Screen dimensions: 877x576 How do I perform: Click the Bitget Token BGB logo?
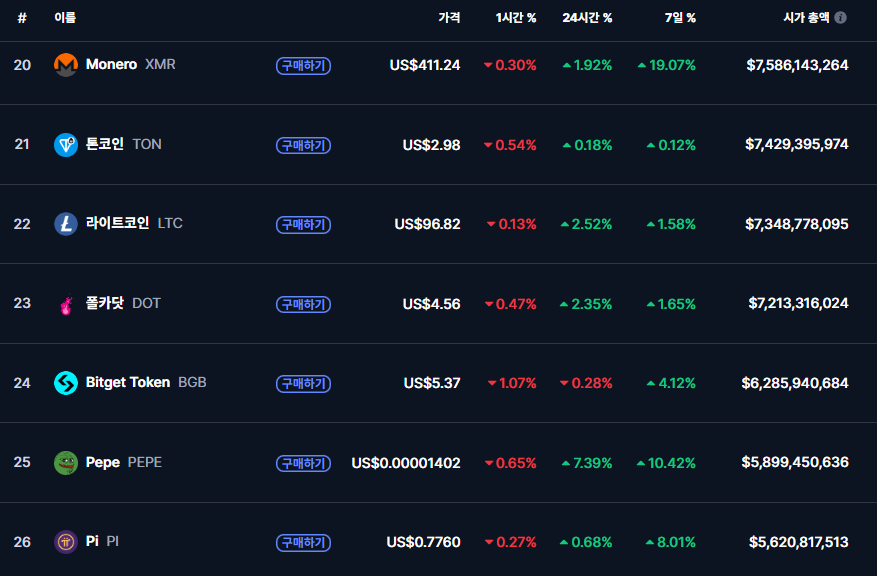[x=65, y=383]
